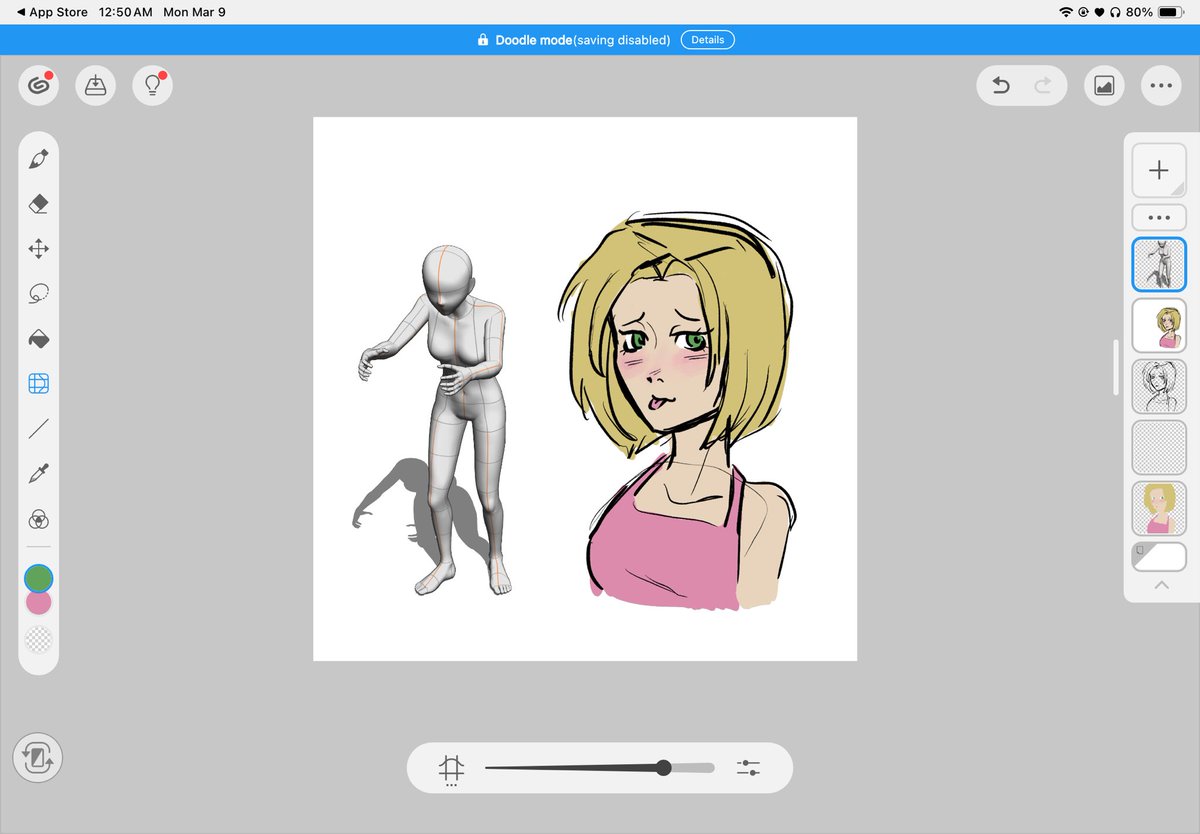Open Doodle mode Details button

click(x=708, y=40)
